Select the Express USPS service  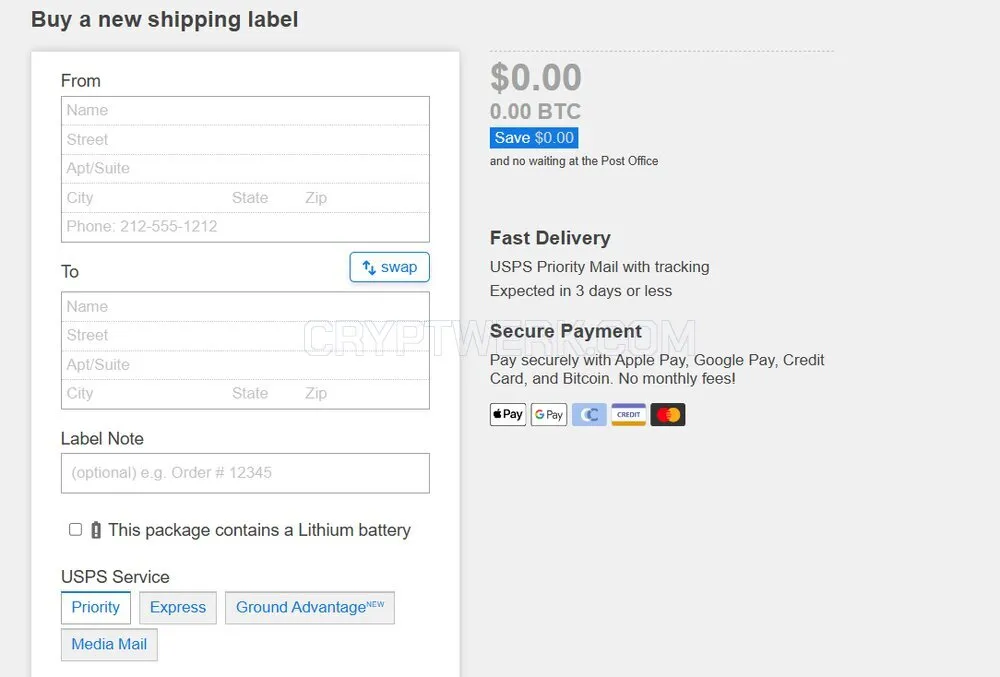(178, 608)
